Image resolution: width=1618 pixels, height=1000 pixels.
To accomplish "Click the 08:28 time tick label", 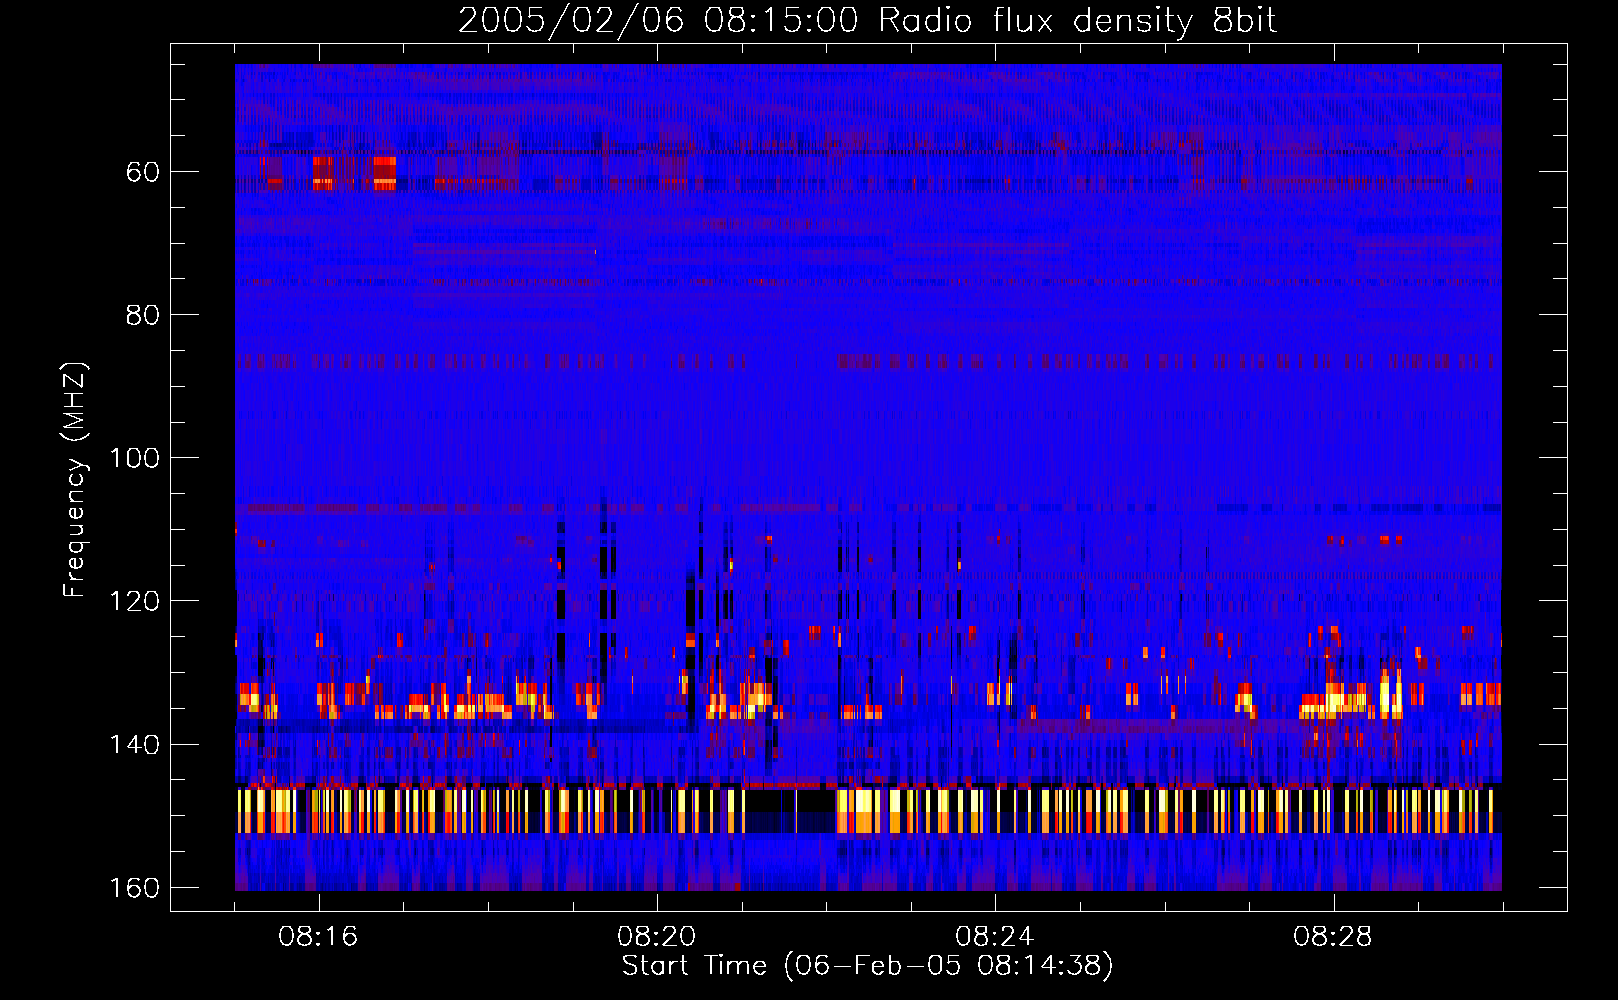I will click(1332, 937).
